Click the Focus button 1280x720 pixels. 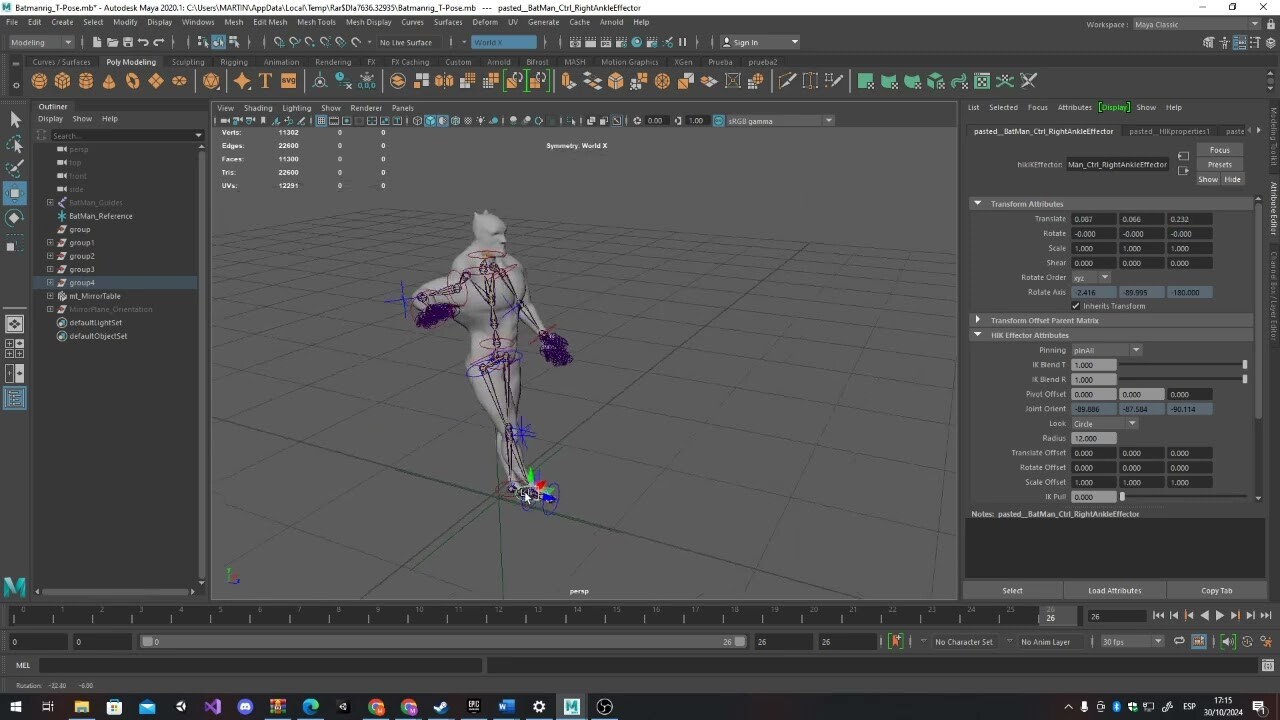coord(1219,150)
